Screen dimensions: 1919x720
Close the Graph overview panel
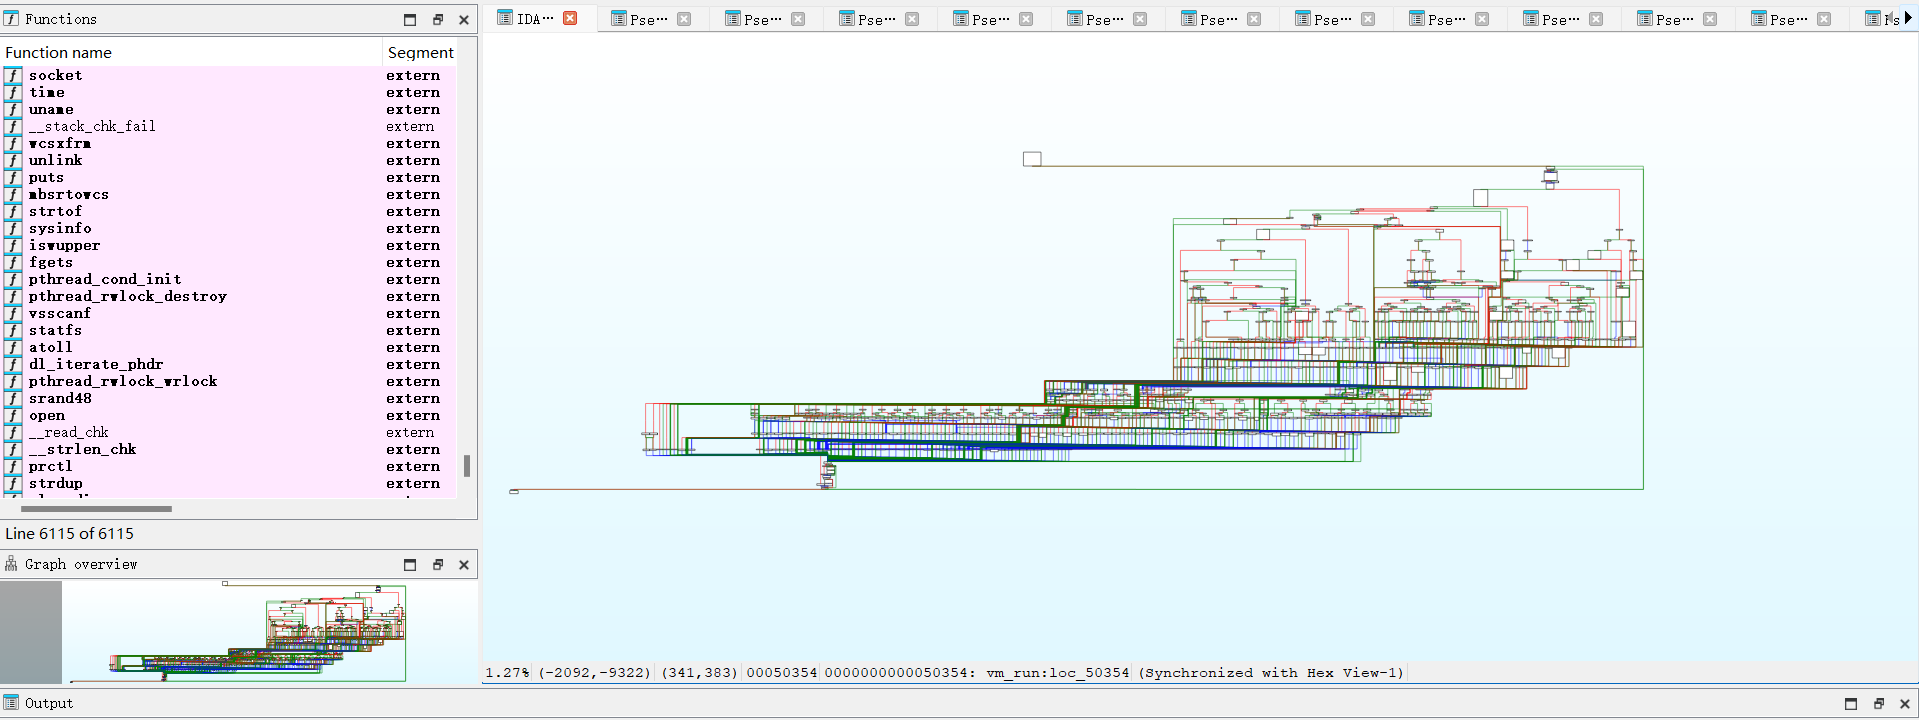[464, 564]
